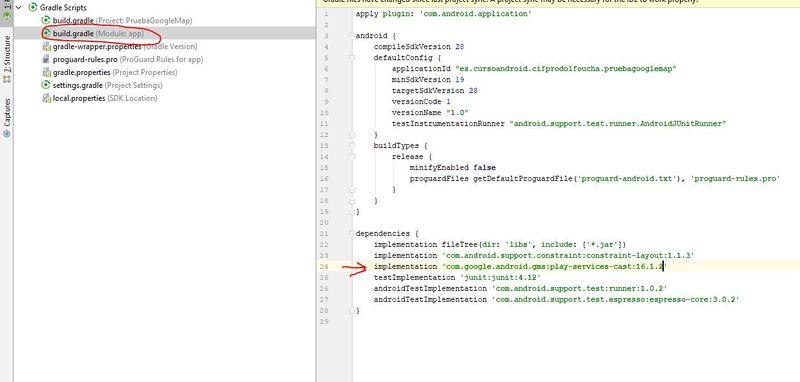Click versionCode 1 line
This screenshot has width=800, height=382.
tap(421, 101)
